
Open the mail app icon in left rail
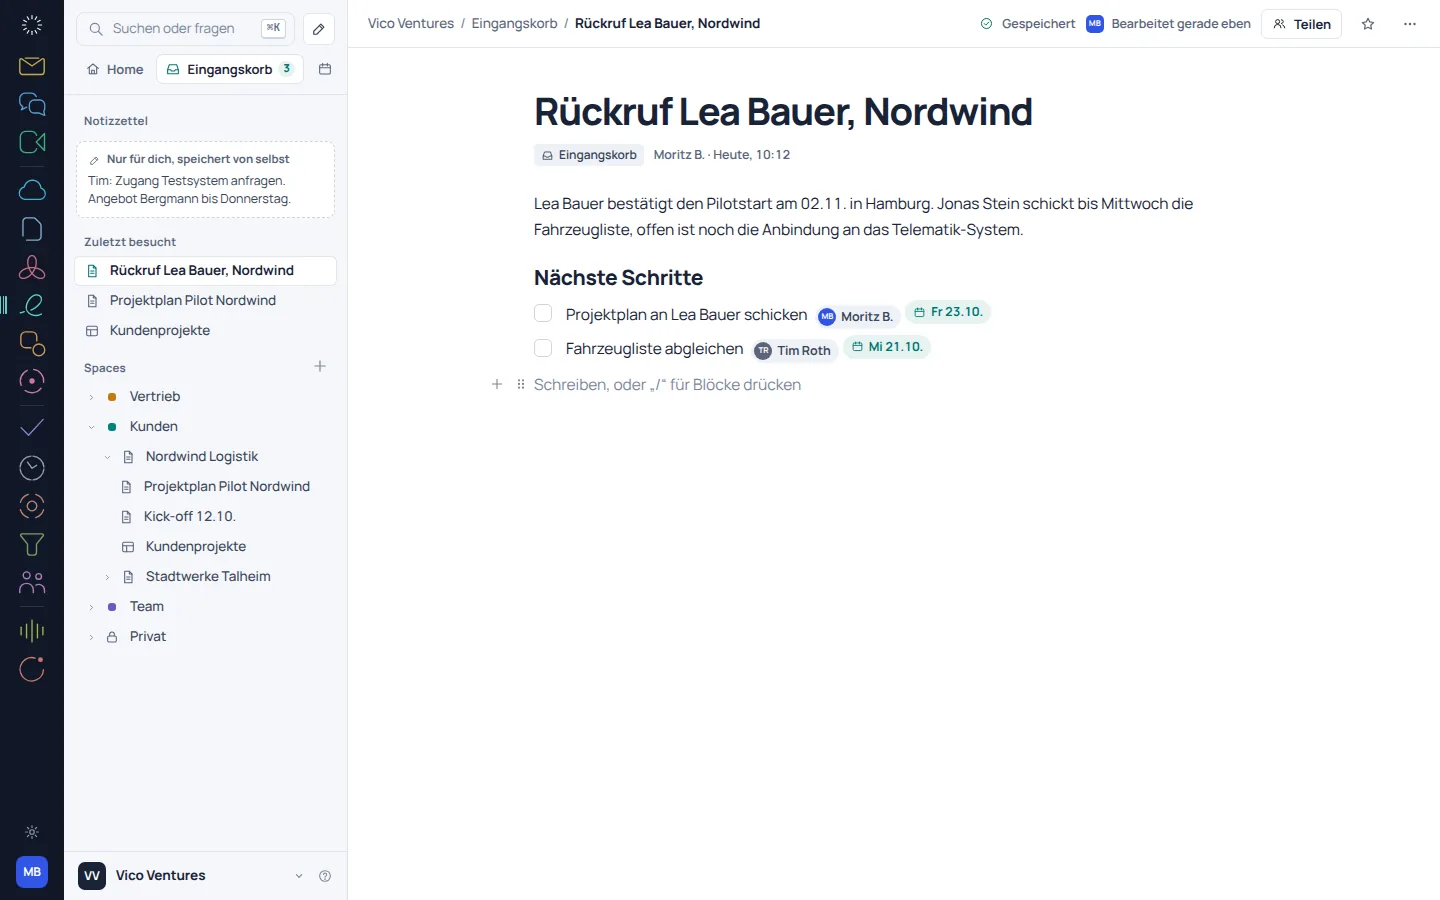(x=32, y=66)
